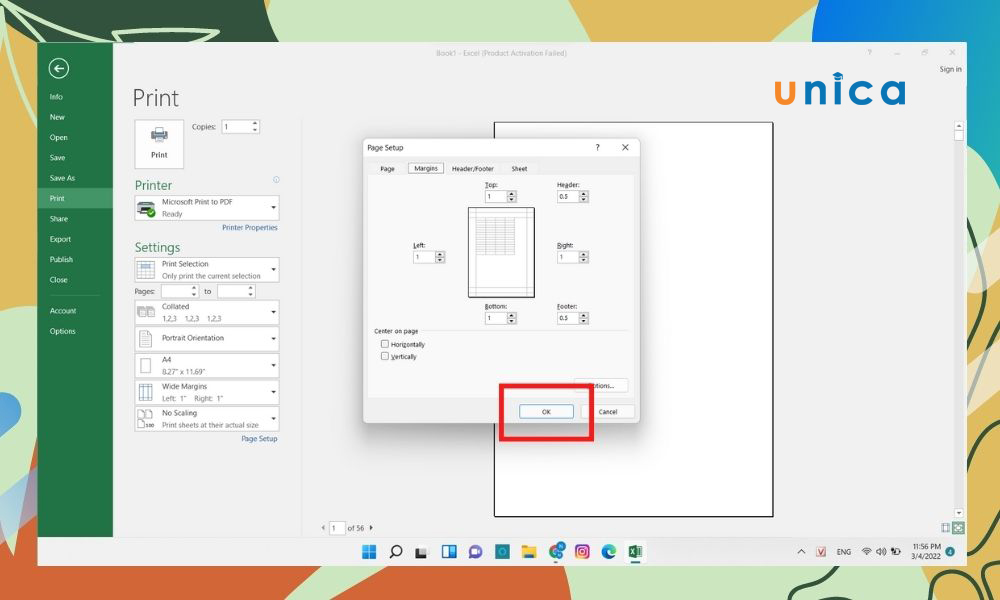Click the Wi-Fi icon in system tray

[x=866, y=552]
